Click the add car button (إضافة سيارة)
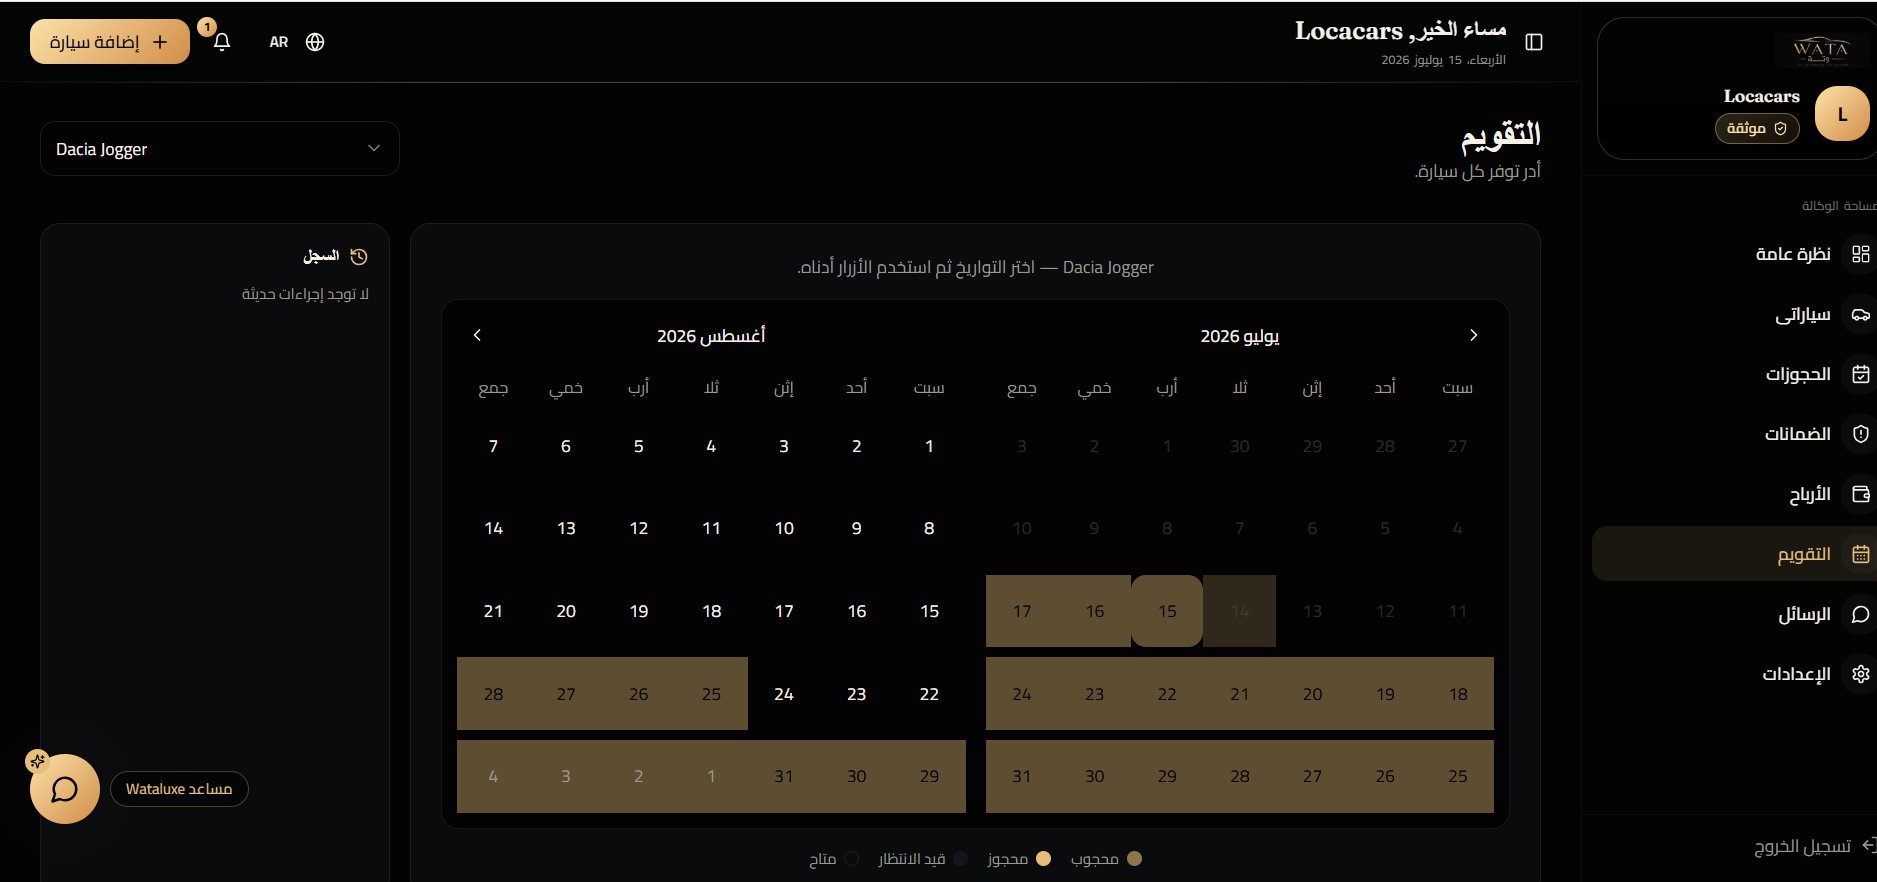 (110, 42)
